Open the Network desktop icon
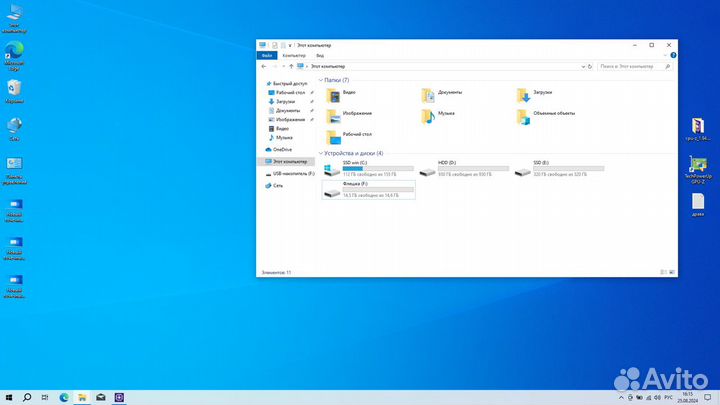Image resolution: width=720 pixels, height=405 pixels. pos(14,129)
